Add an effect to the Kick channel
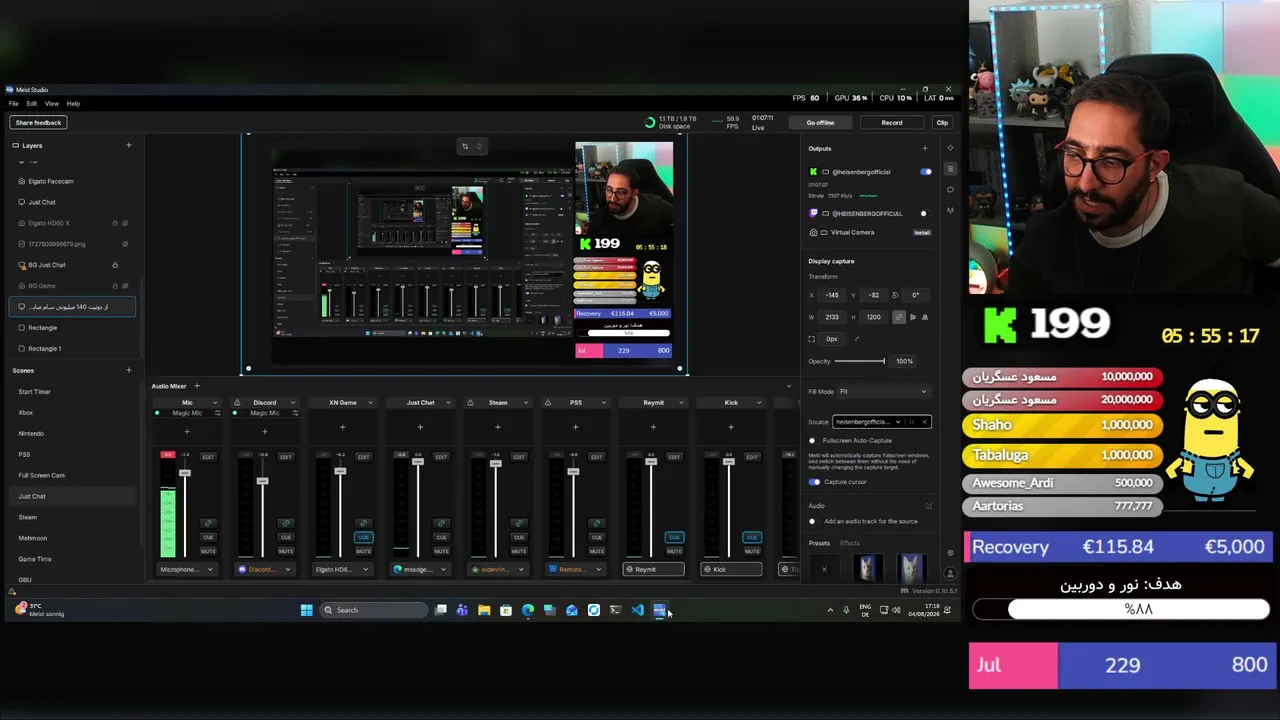 (731, 428)
